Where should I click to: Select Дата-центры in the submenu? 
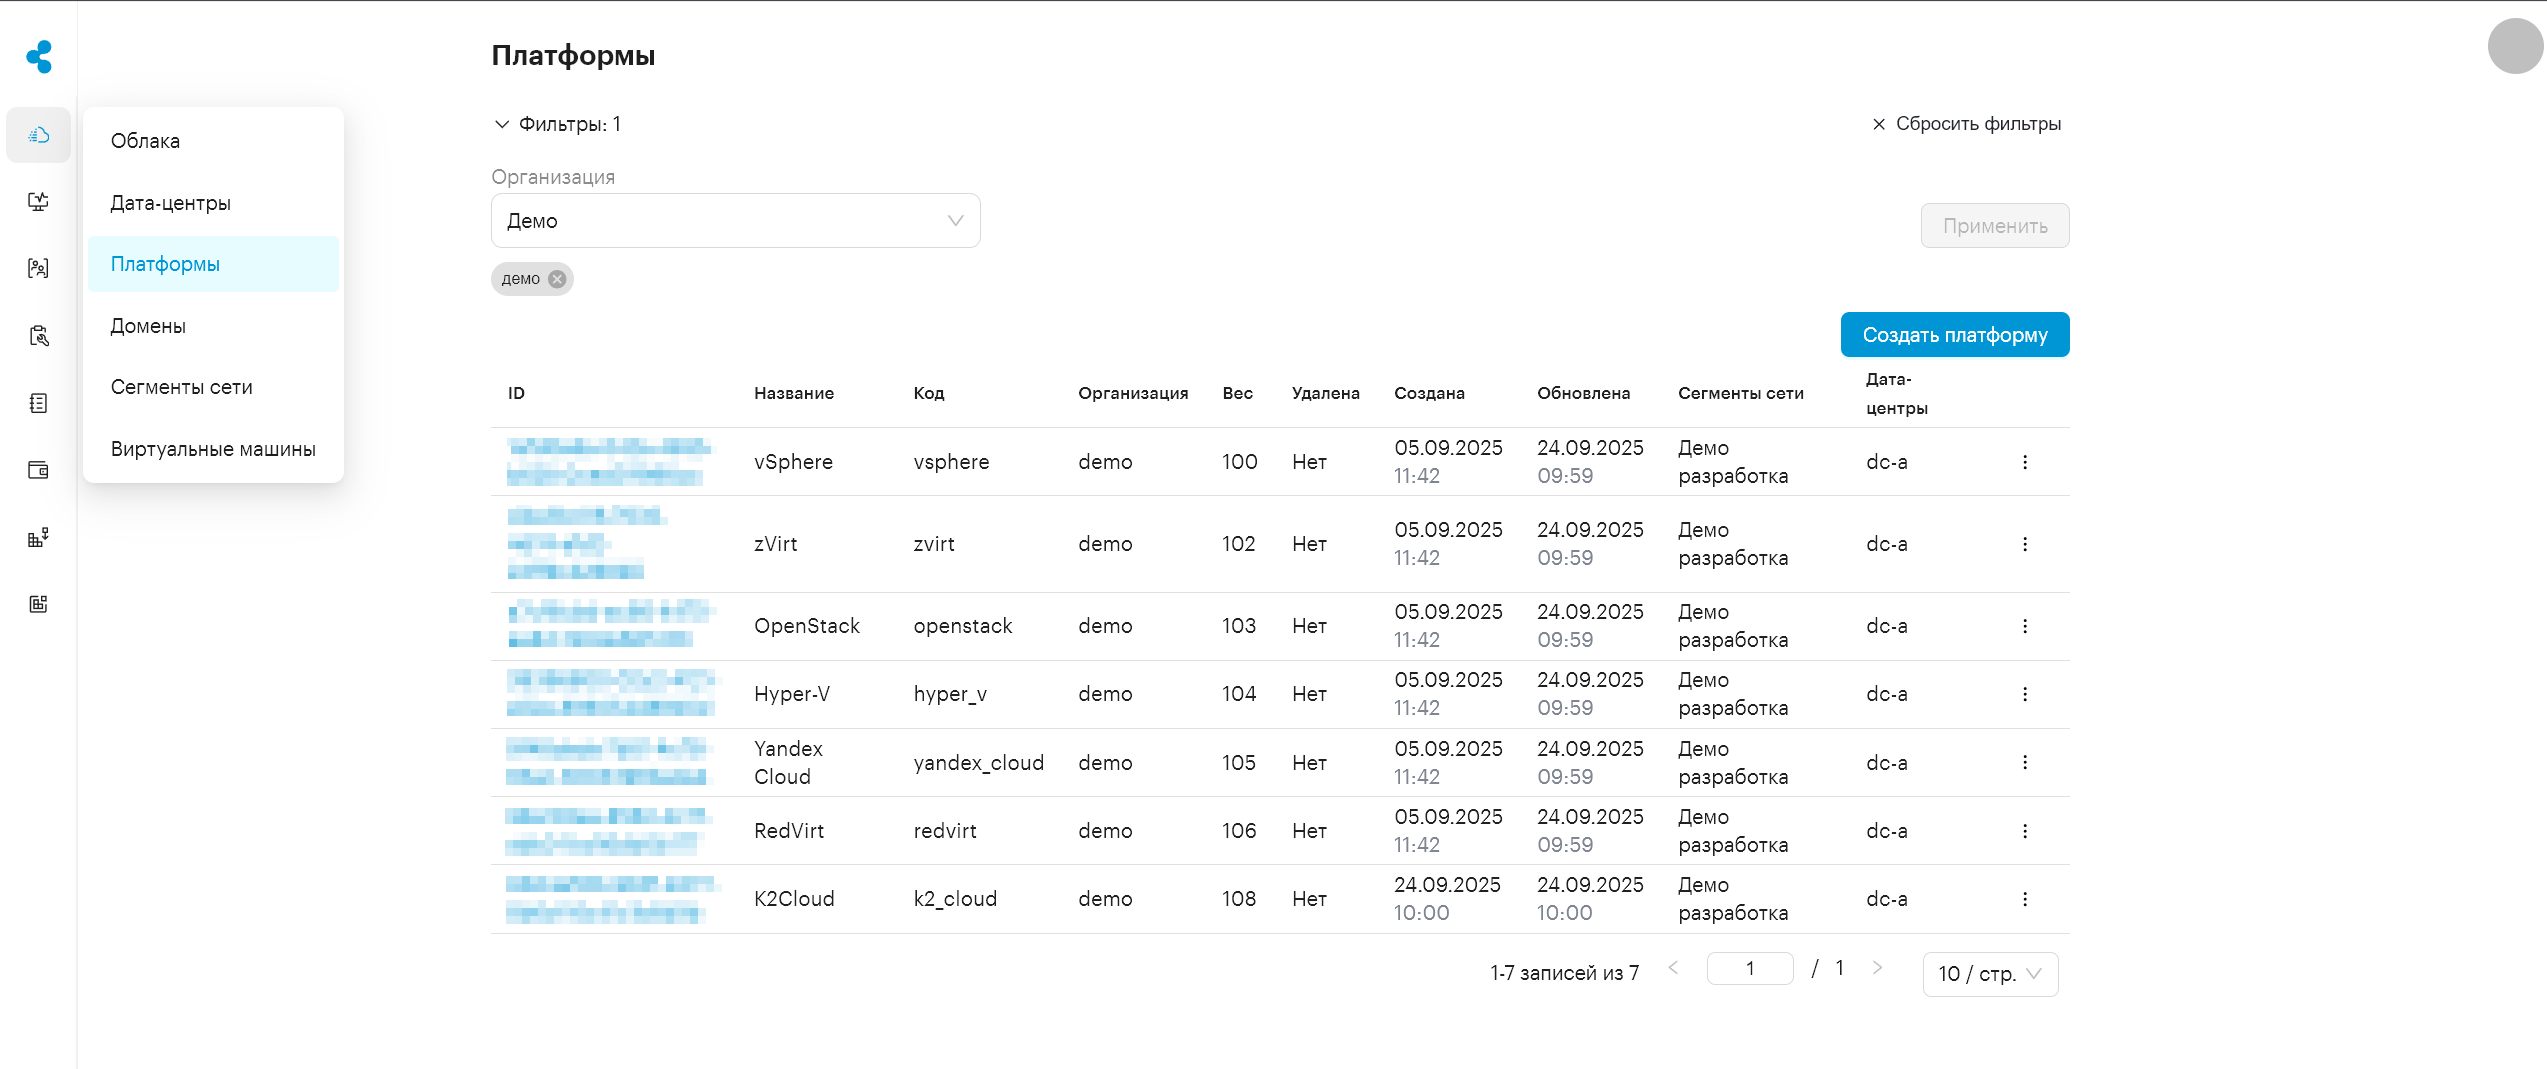click(213, 203)
